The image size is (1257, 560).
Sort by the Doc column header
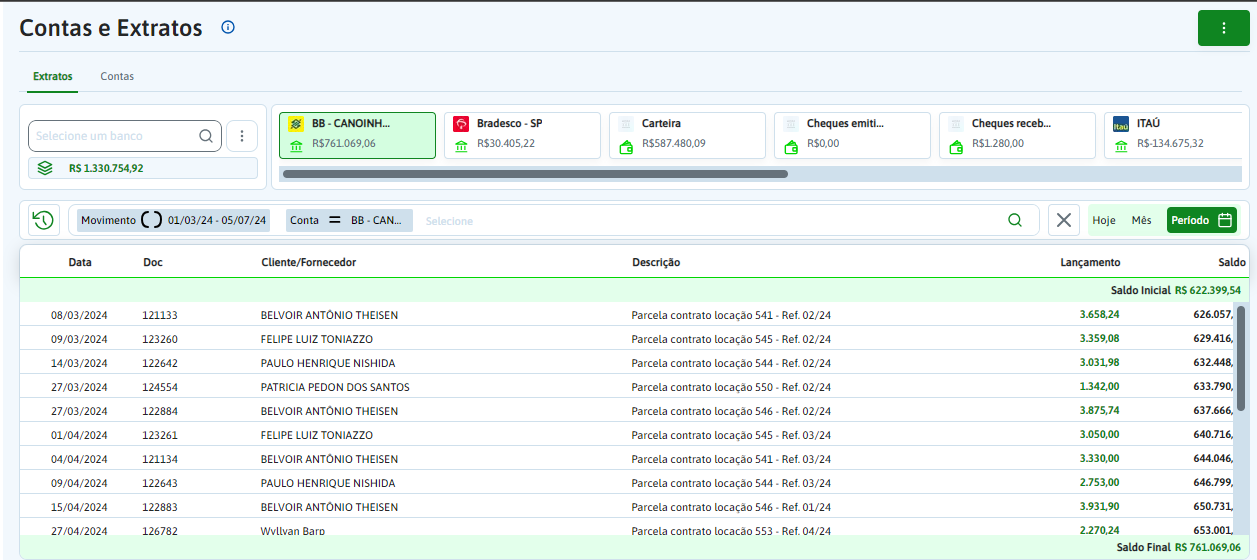coord(153,262)
